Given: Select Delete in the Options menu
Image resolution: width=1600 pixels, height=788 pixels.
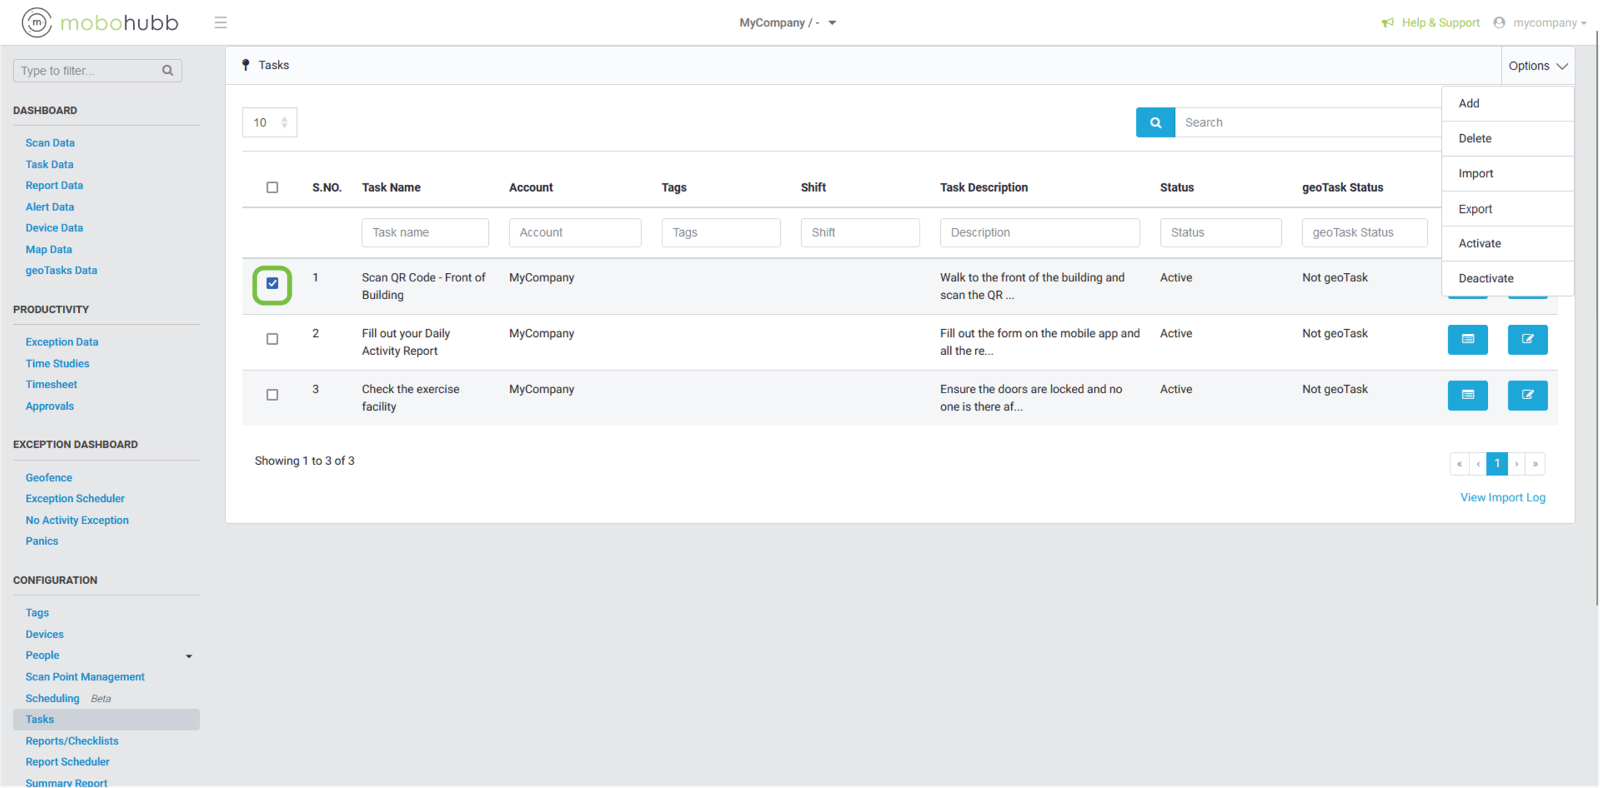Looking at the screenshot, I should tap(1474, 138).
